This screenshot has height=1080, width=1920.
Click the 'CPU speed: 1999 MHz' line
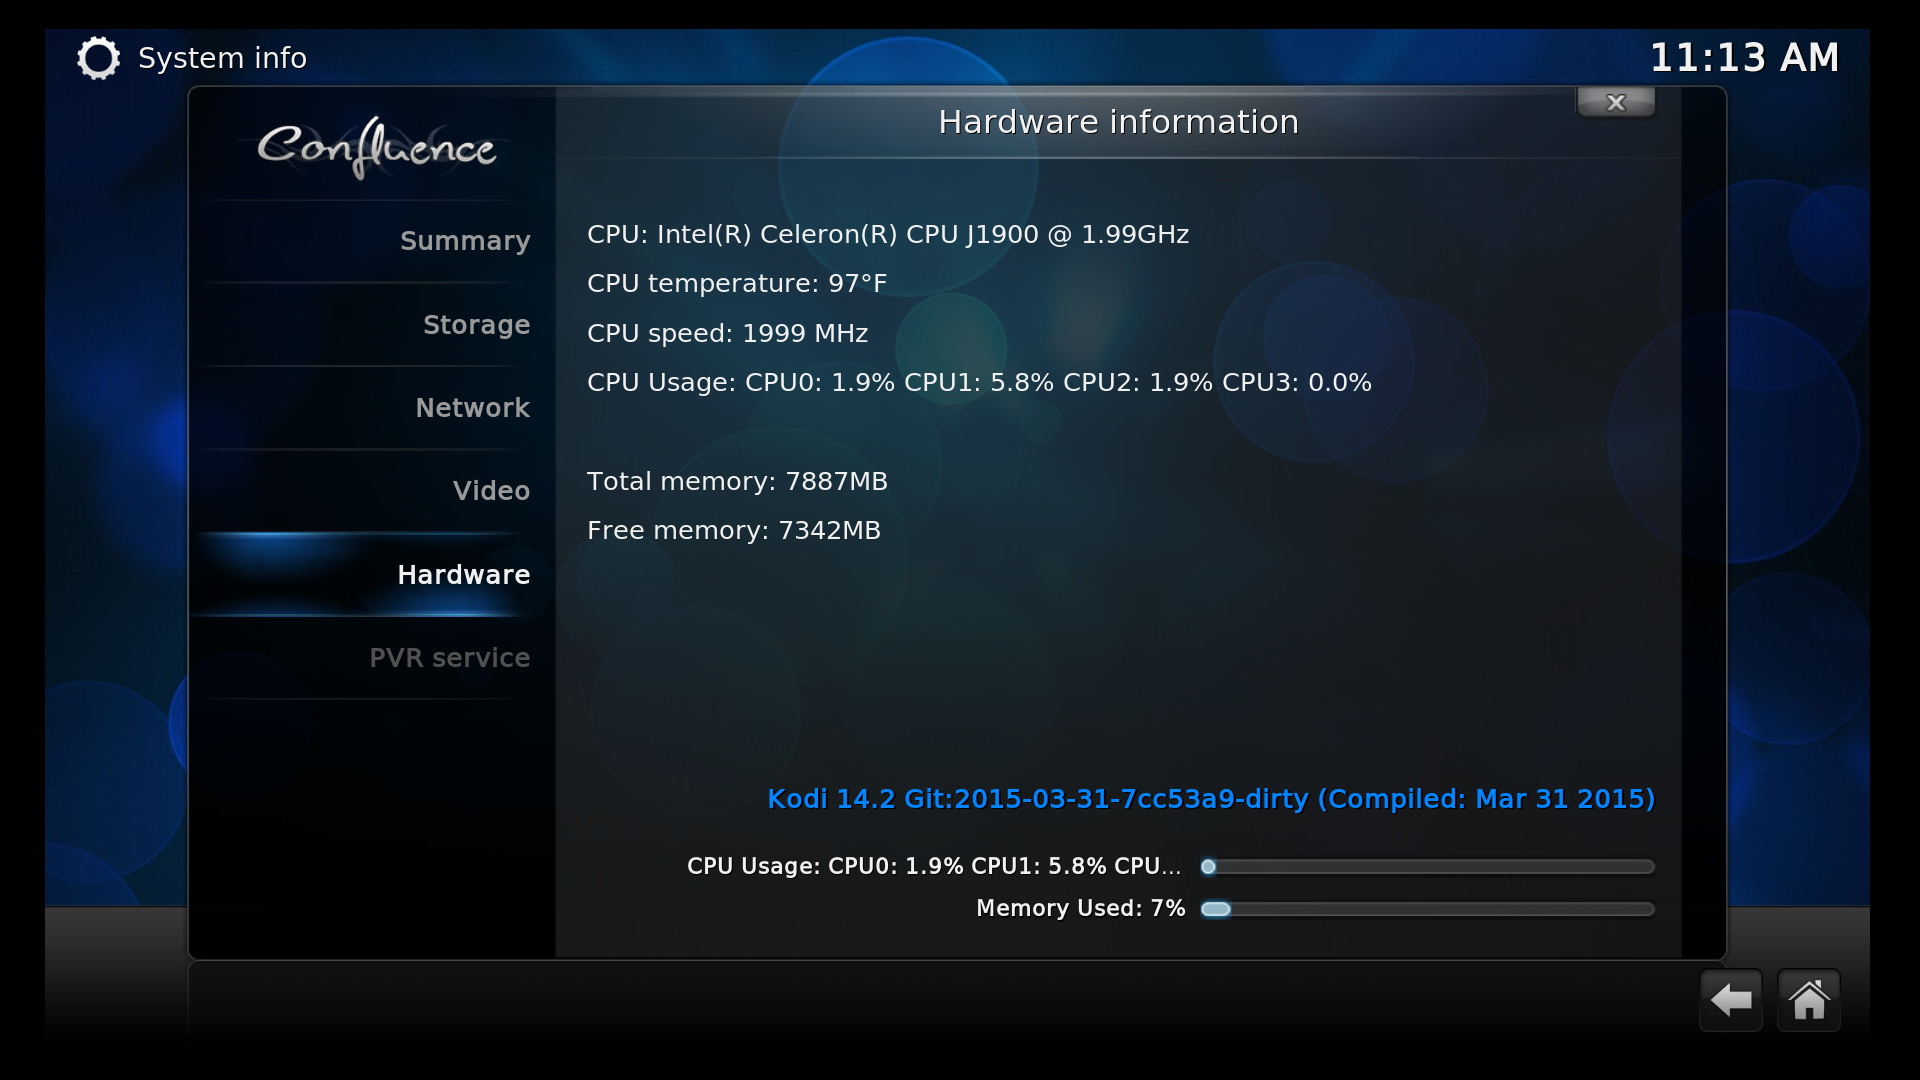tap(727, 333)
